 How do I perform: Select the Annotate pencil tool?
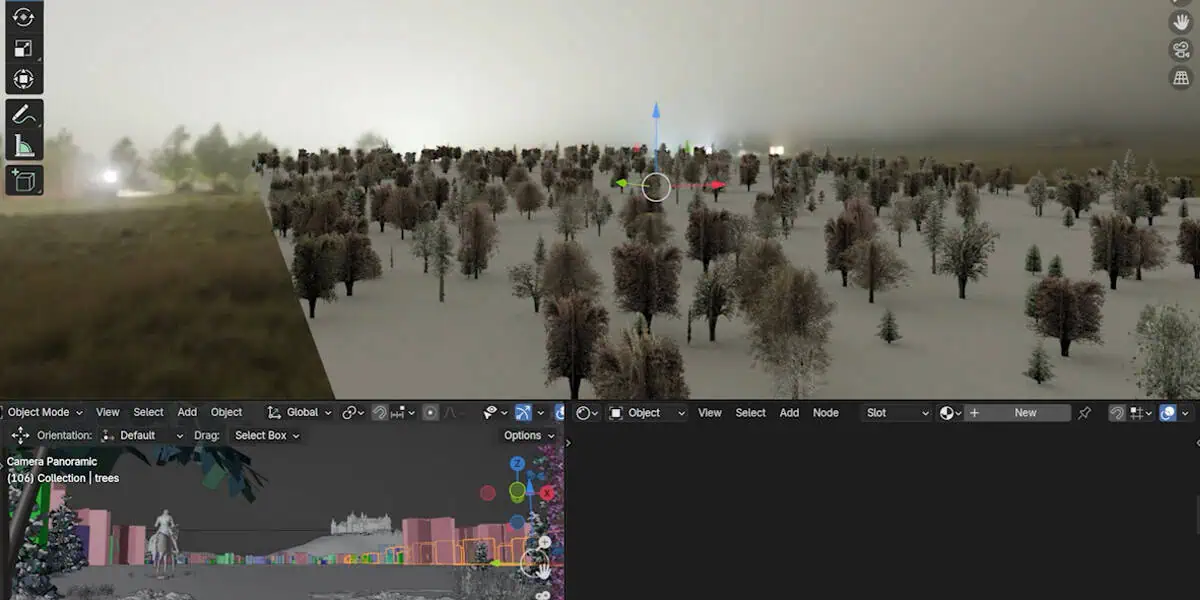(23, 114)
